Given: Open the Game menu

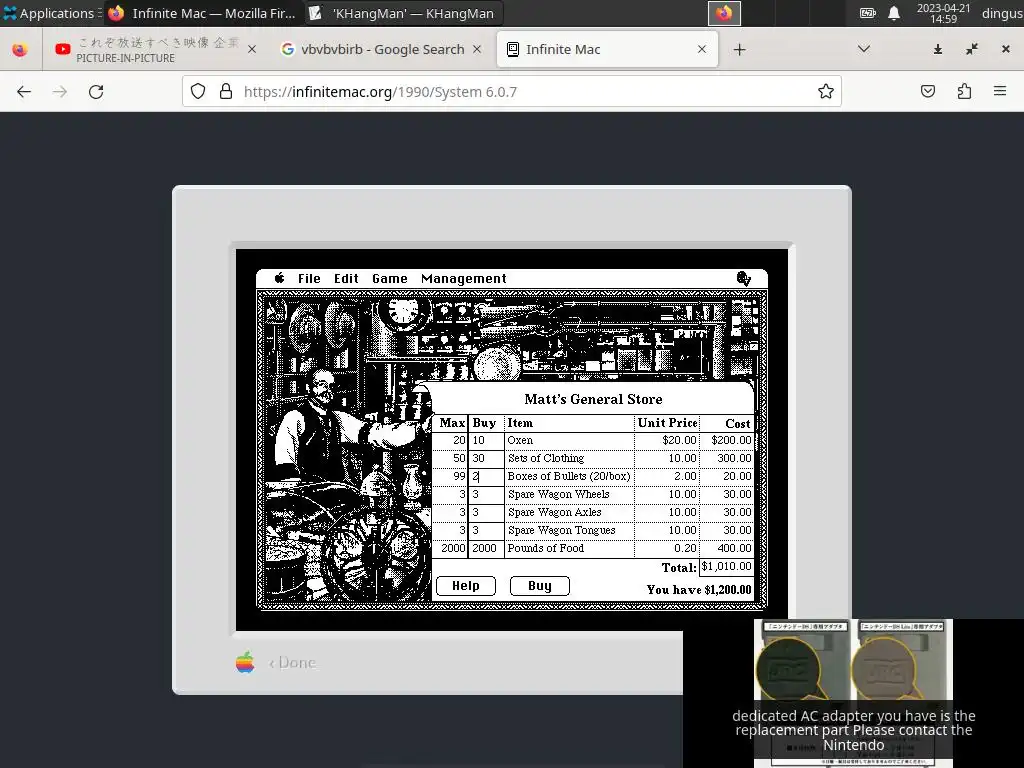Looking at the screenshot, I should (390, 279).
